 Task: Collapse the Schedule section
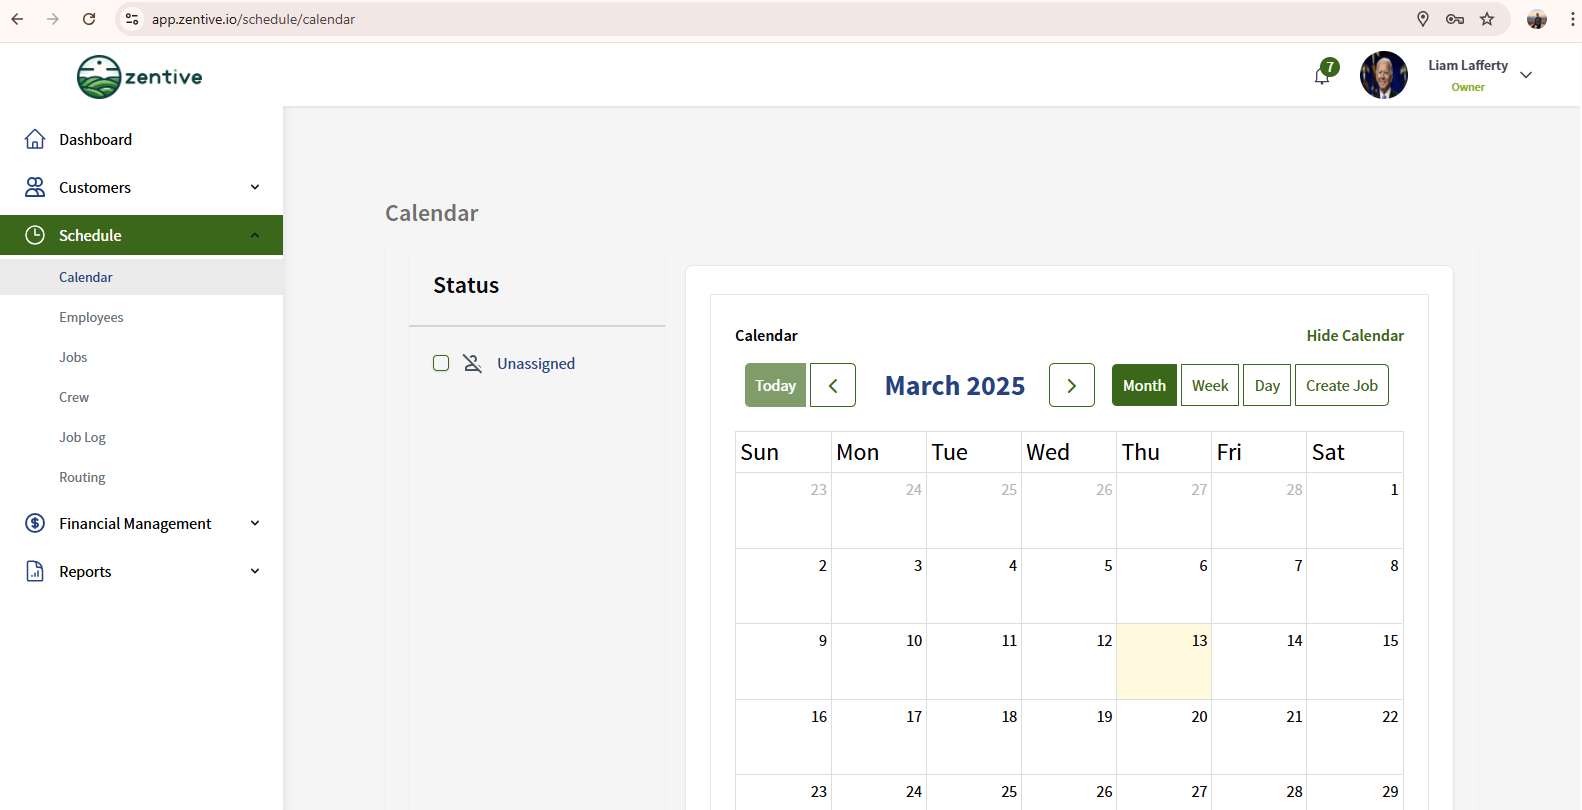coord(255,235)
